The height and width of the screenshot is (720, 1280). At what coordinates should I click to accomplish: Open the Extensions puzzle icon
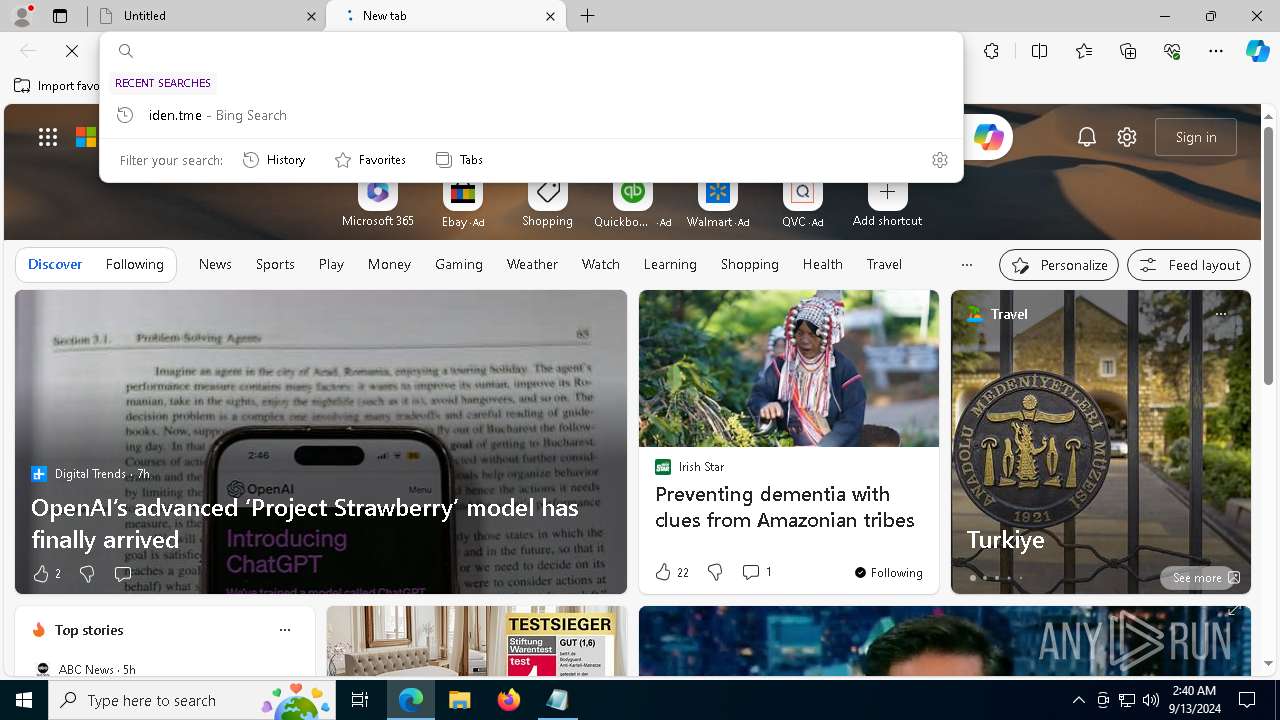pos(991,51)
